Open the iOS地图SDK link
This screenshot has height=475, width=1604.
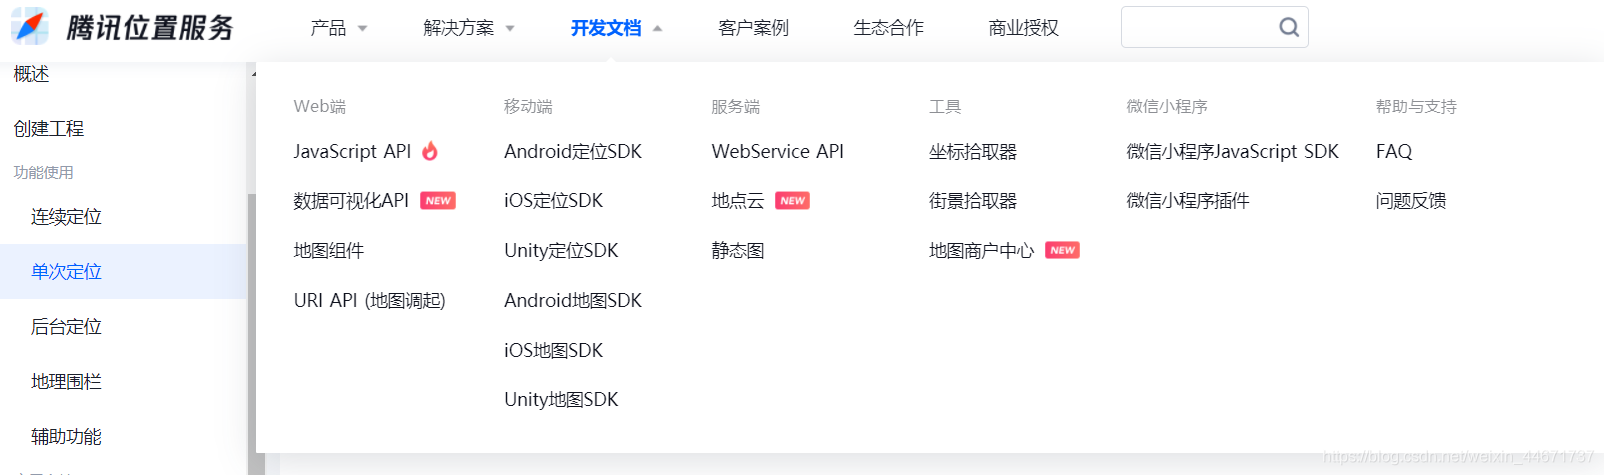point(554,350)
